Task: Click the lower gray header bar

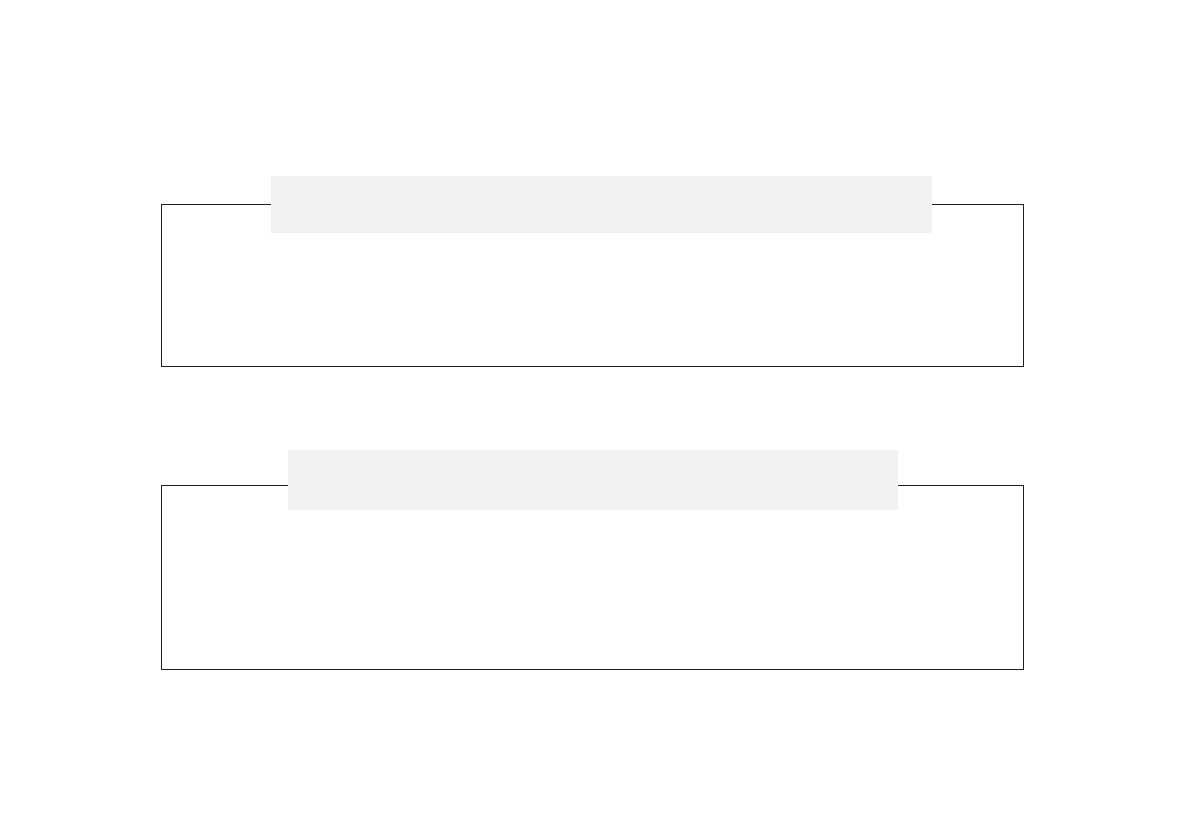Action: [592, 479]
